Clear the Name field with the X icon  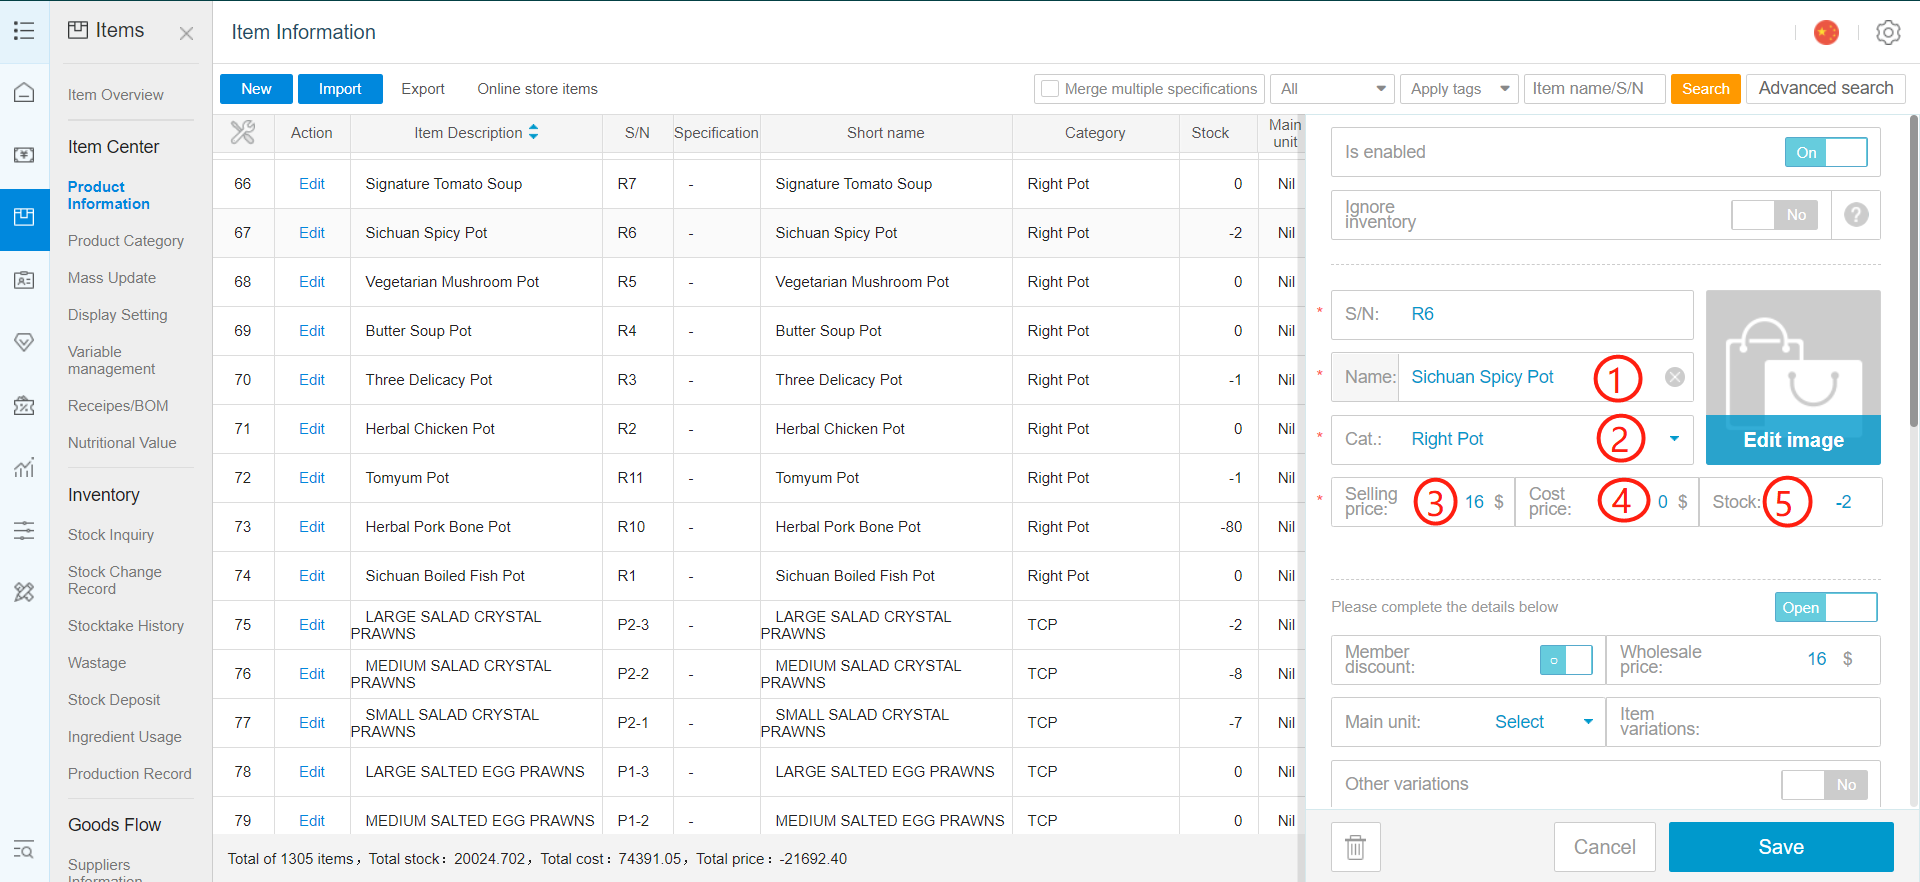click(x=1675, y=377)
